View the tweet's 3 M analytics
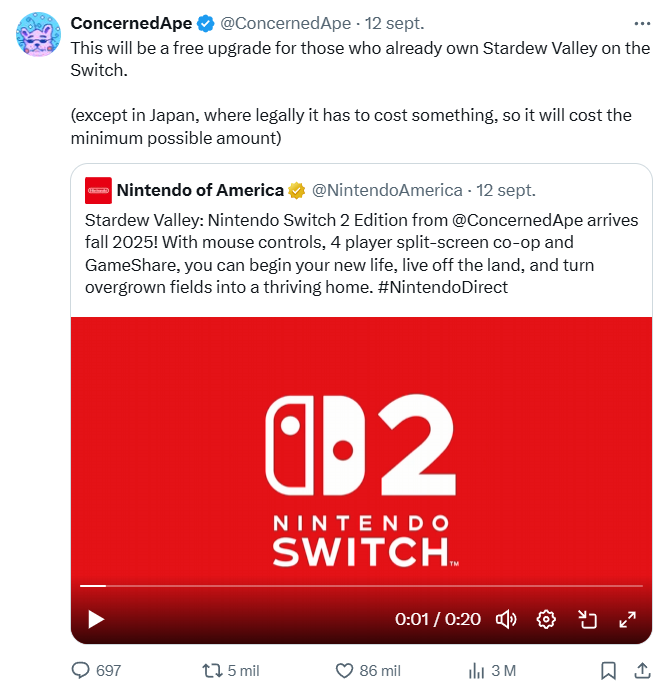 point(477,670)
